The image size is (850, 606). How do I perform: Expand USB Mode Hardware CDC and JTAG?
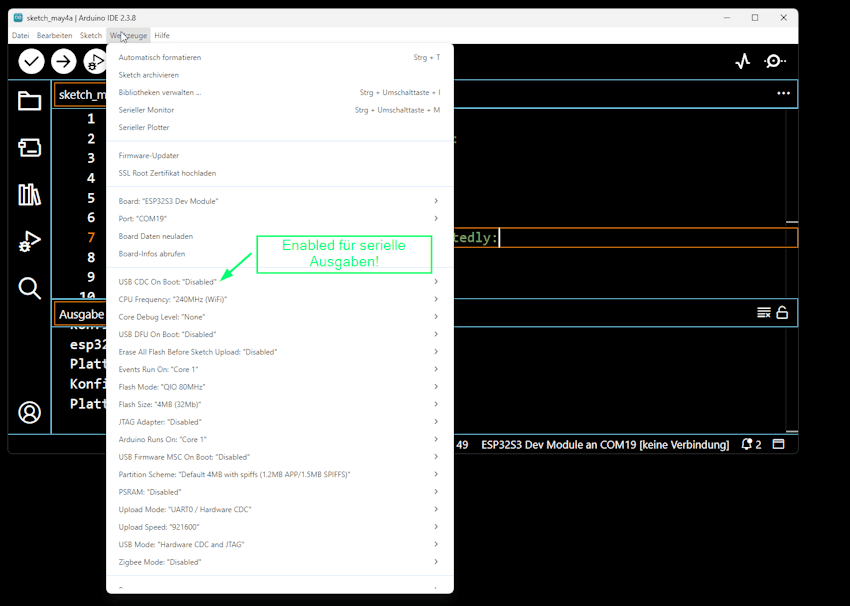tap(280, 544)
